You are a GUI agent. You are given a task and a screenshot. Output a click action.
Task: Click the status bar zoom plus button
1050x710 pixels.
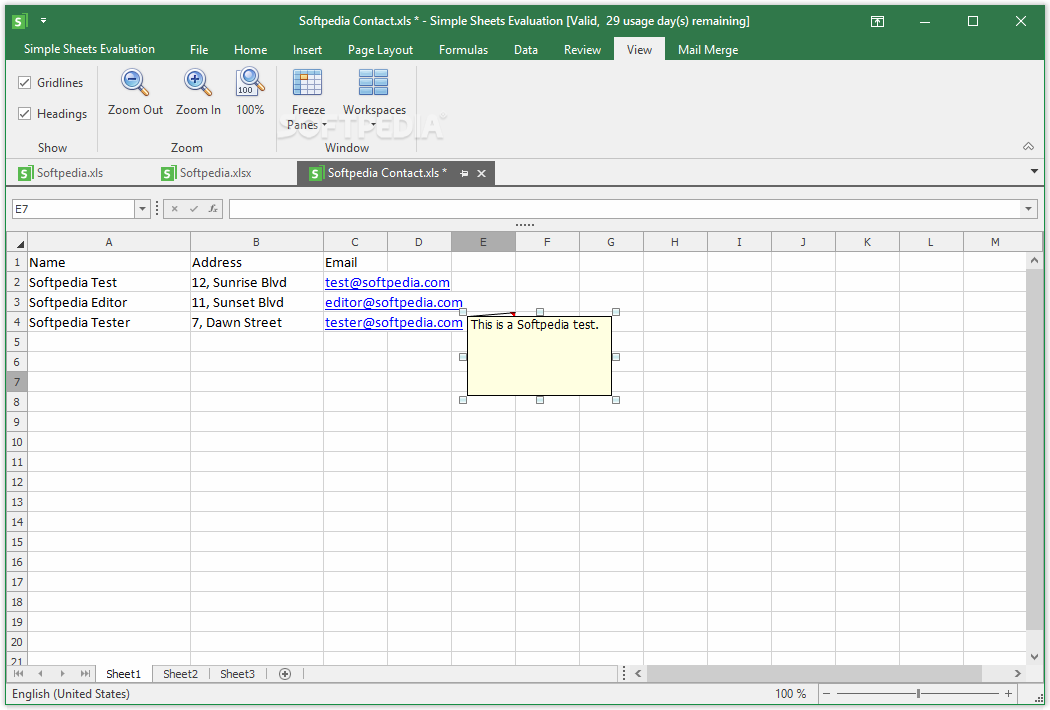point(1008,694)
